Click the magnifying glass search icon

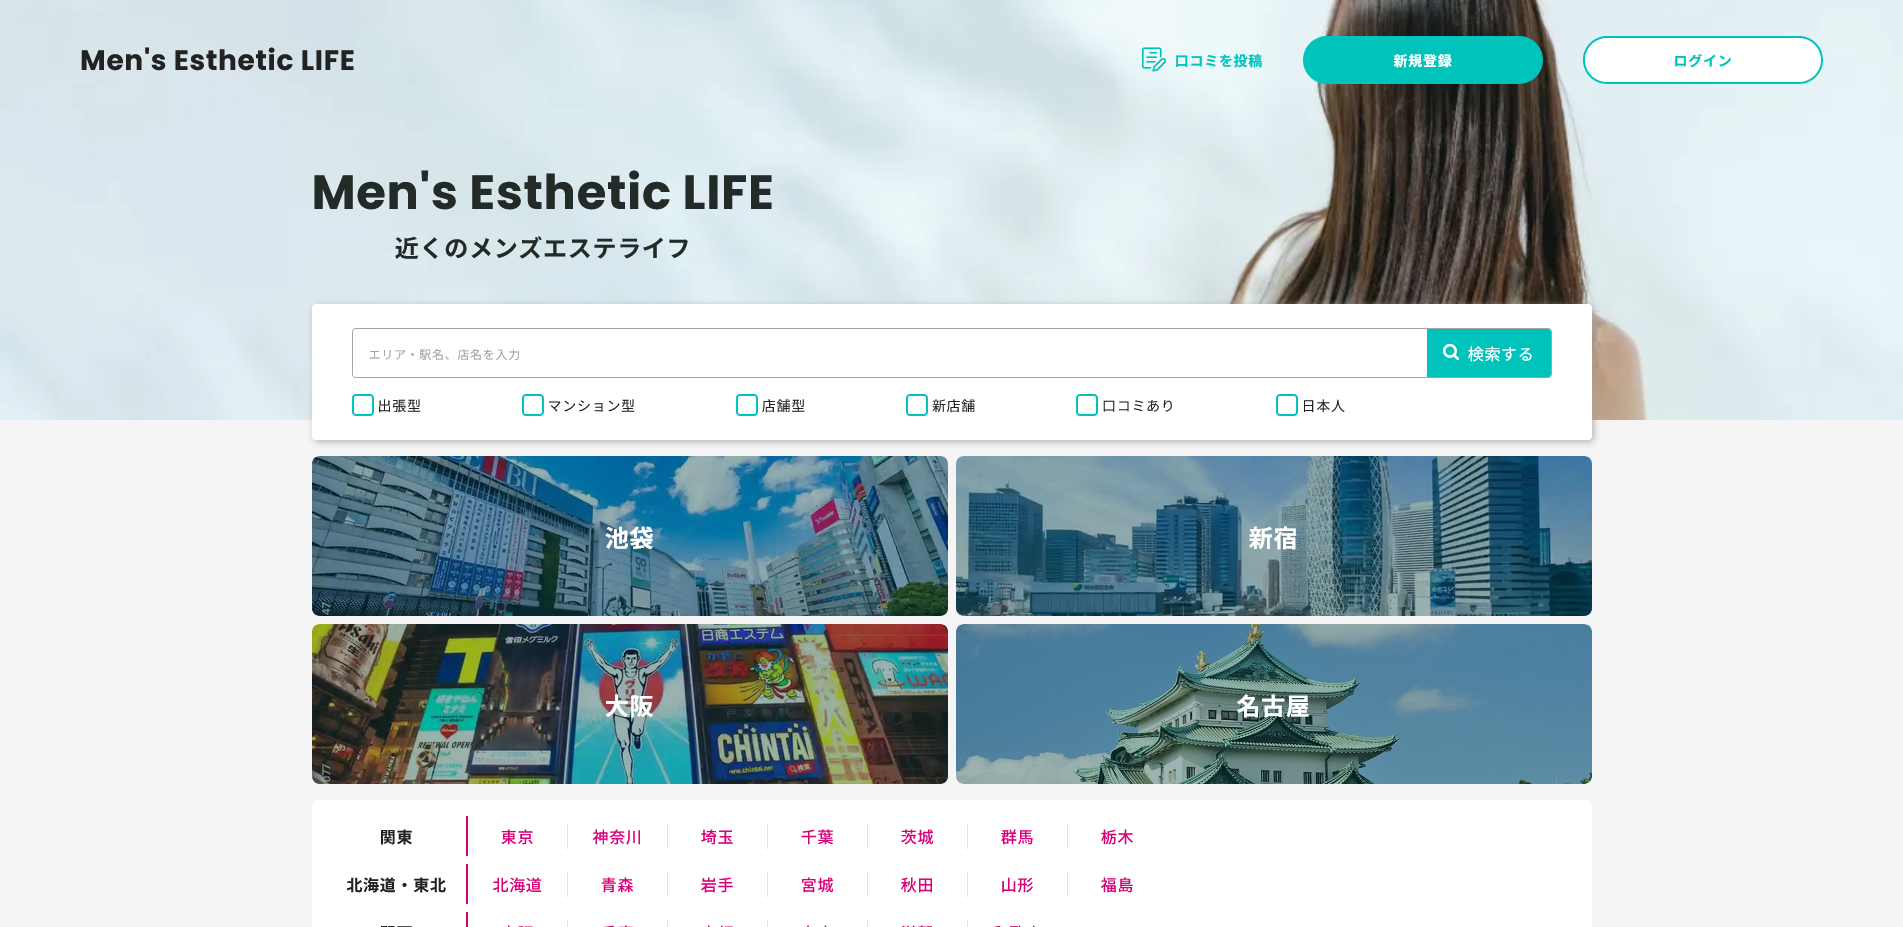click(1451, 353)
